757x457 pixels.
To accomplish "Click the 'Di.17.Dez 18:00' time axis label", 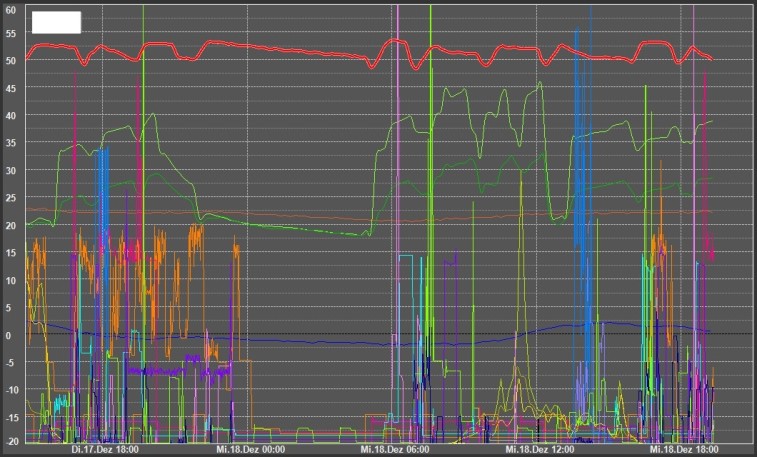I will [x=105, y=450].
